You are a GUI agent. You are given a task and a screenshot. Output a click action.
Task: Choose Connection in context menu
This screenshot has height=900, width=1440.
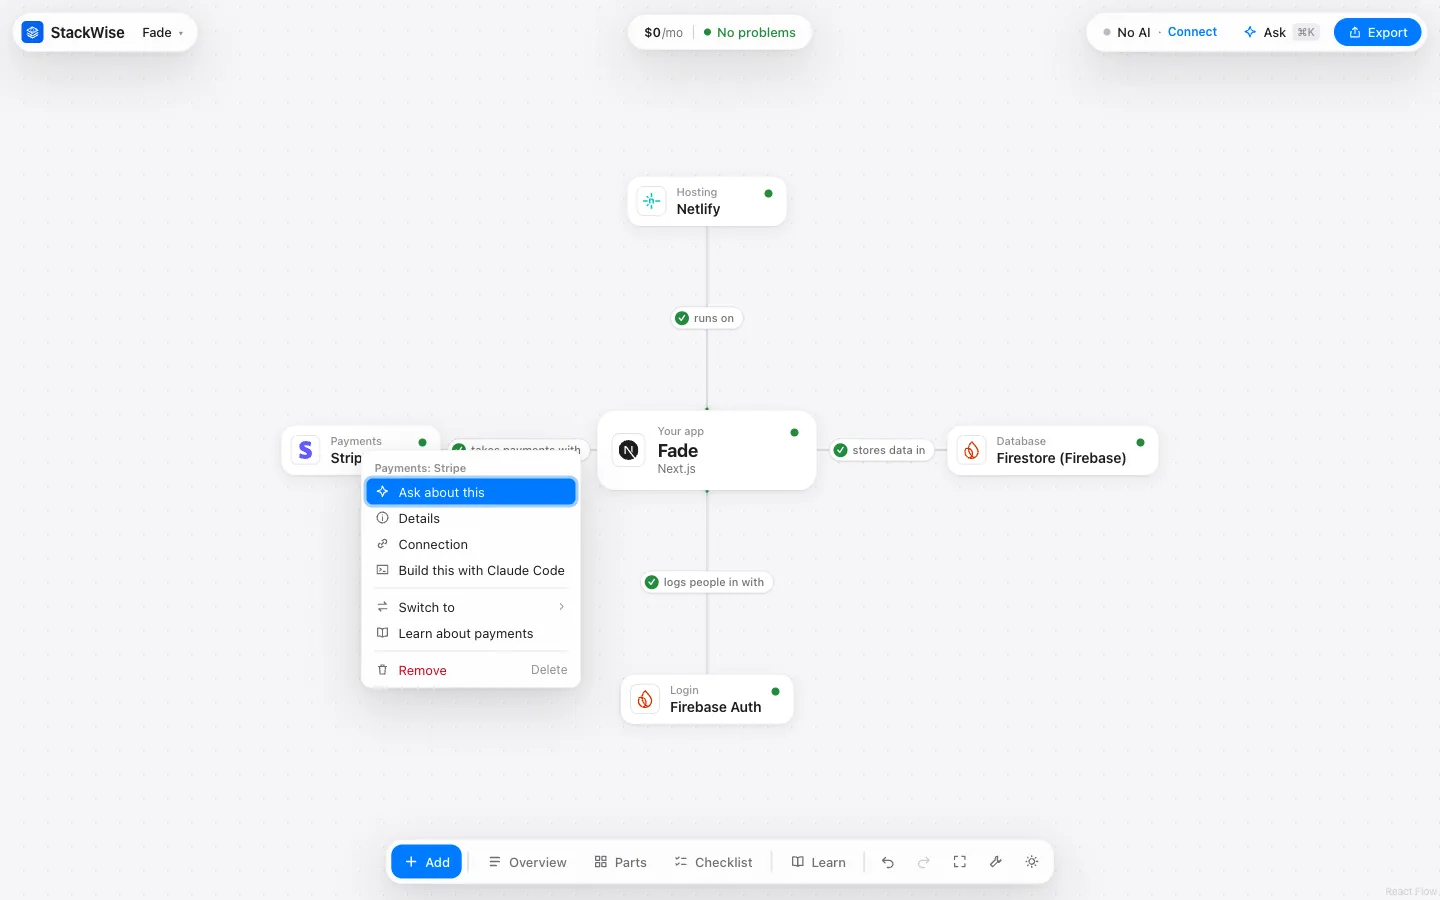click(x=471, y=544)
